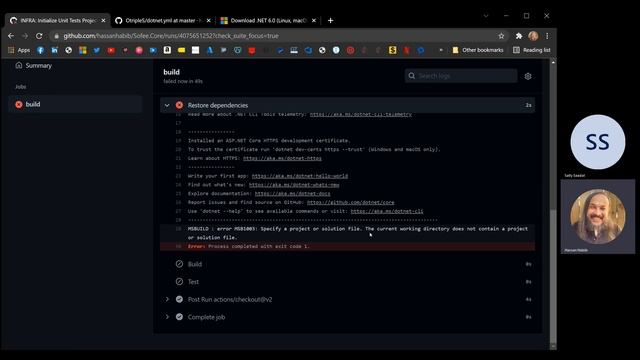The height and width of the screenshot is (360, 640).
Task: Click the Apps grid shortcut
Action: 19,50
